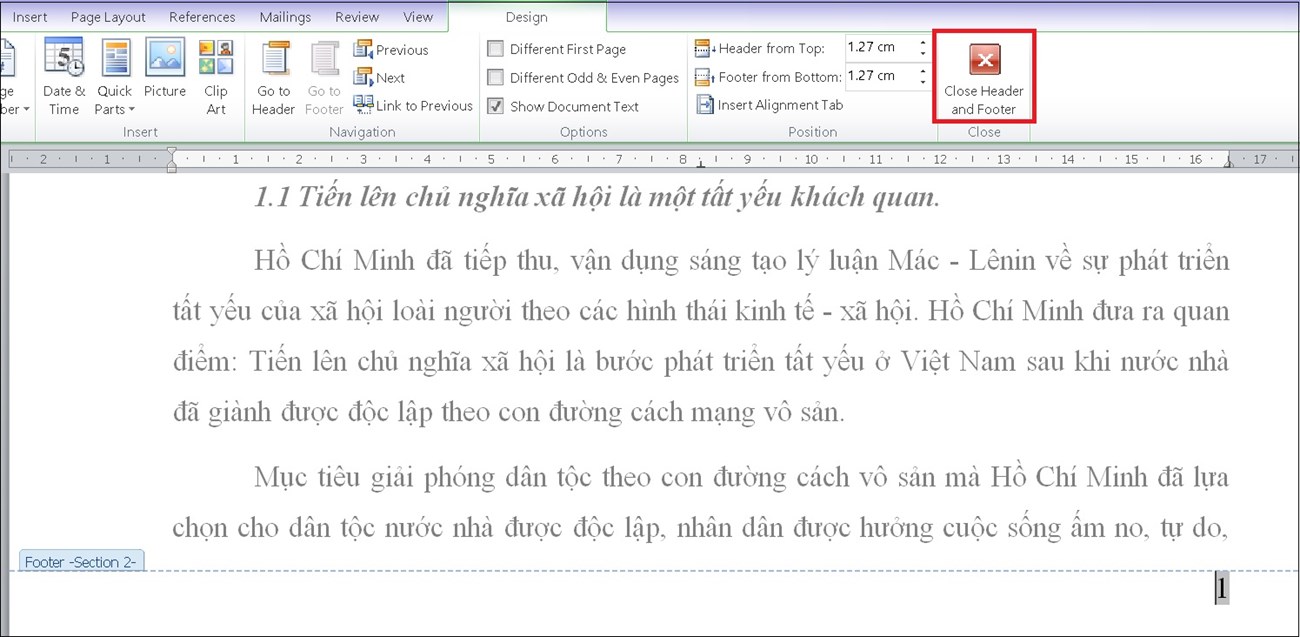This screenshot has height=637, width=1300.
Task: Click Go to Footer
Action: coord(323,75)
